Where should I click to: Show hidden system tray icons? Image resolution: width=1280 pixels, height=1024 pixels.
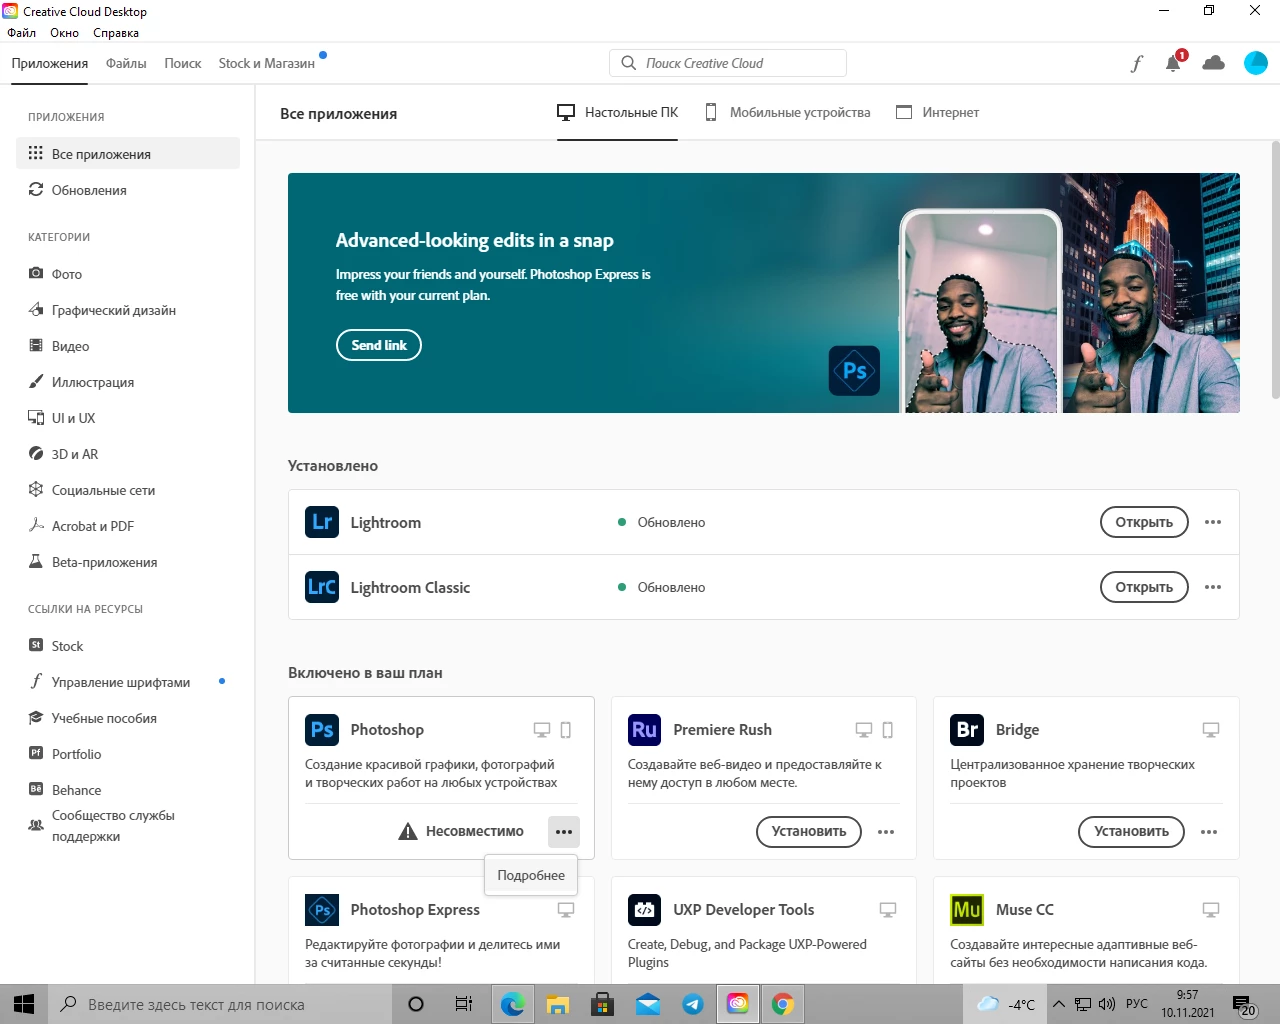pos(1059,1004)
